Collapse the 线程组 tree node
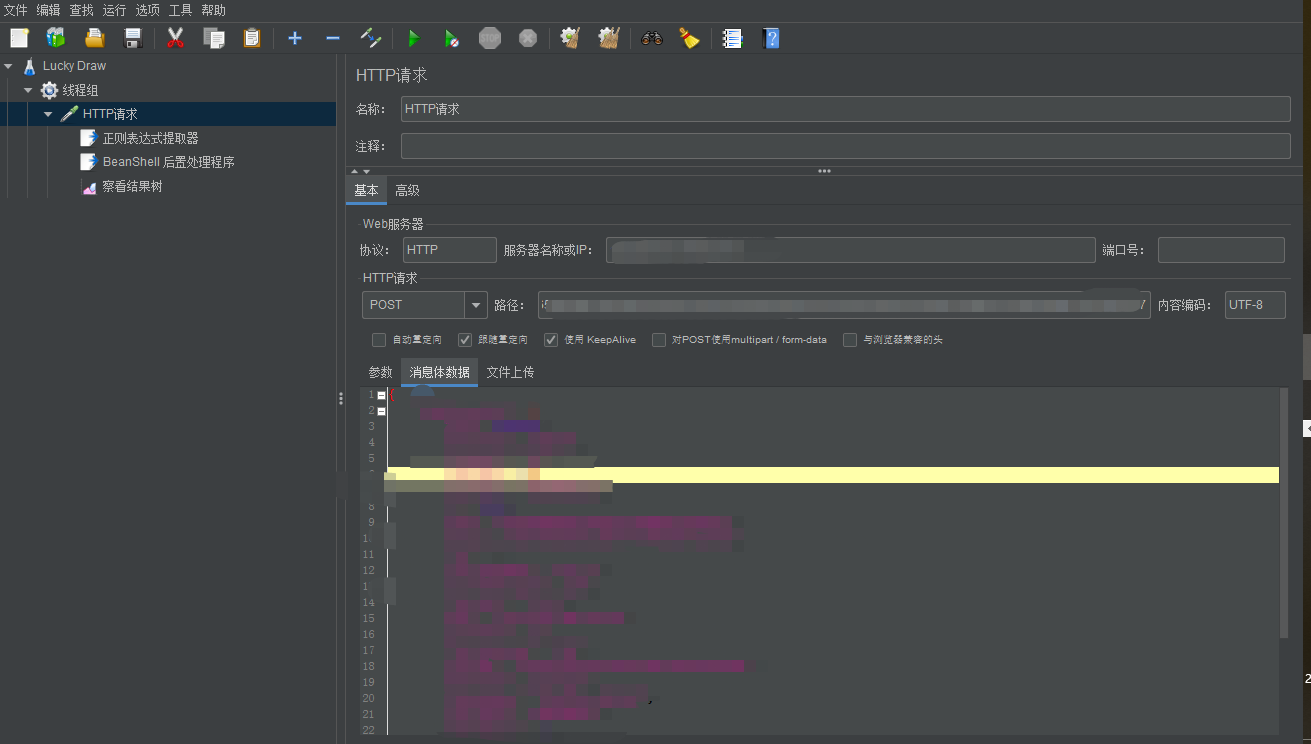1311x744 pixels. pyautogui.click(x=29, y=90)
